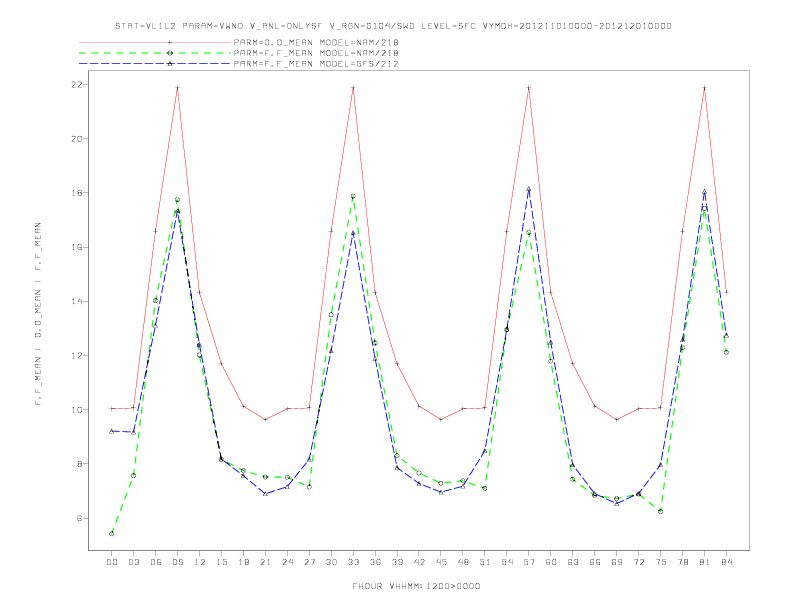Screen dimensions: 792x612
Task: Click y-axis tick label 20
Action: tap(76, 139)
